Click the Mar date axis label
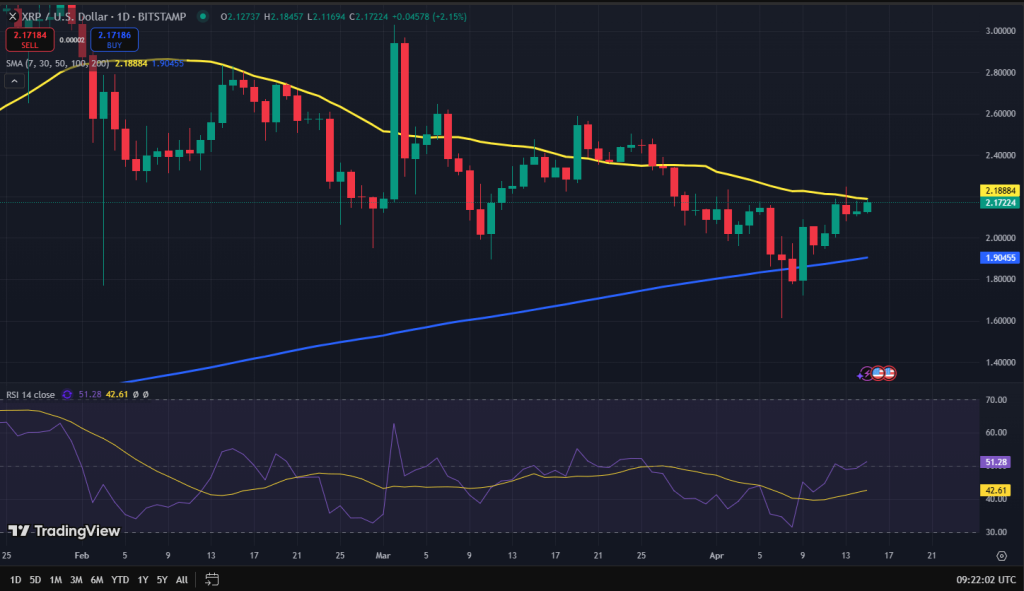The height and width of the screenshot is (591, 1024). click(x=383, y=556)
